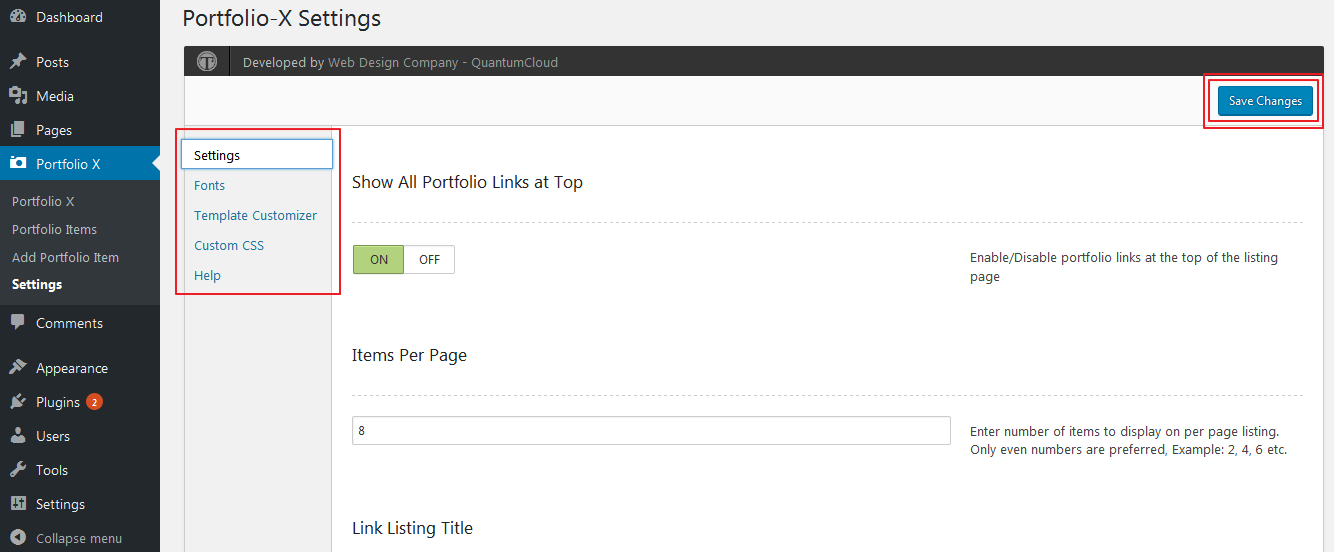1334x552 pixels.
Task: Click the Portfolio X camera icon
Action: 18,163
